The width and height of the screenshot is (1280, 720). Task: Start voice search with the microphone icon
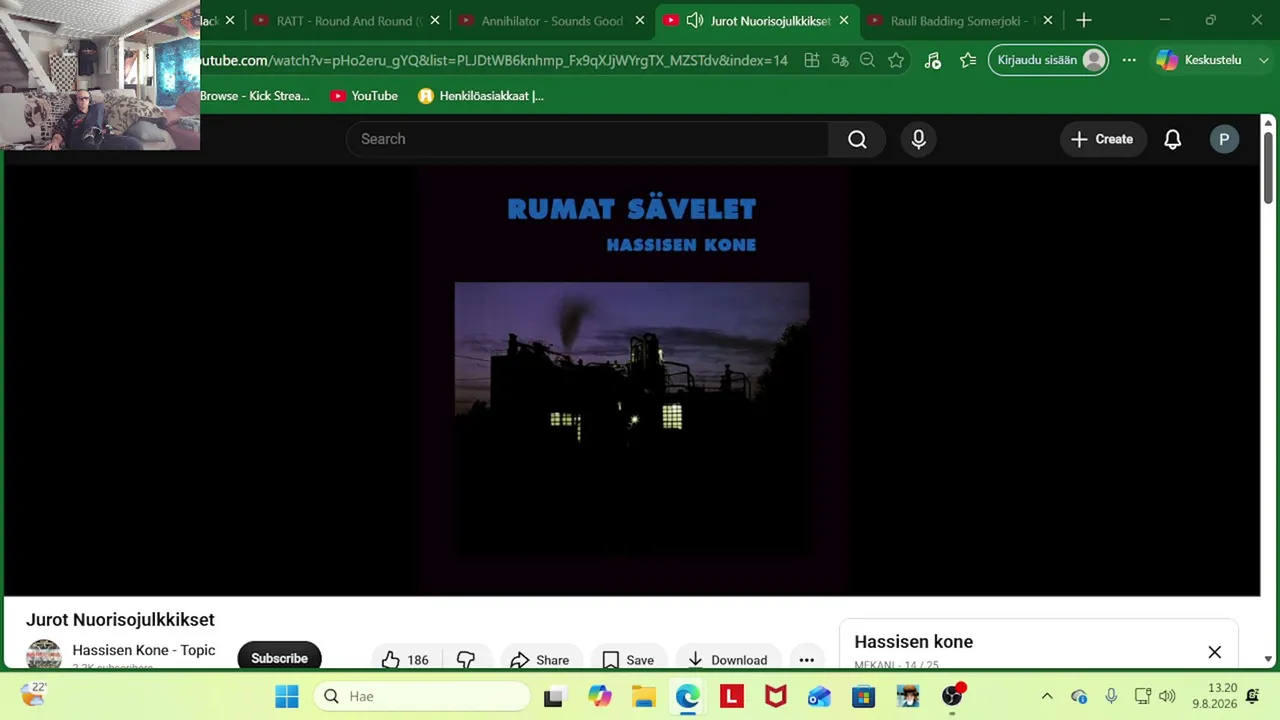click(x=918, y=139)
